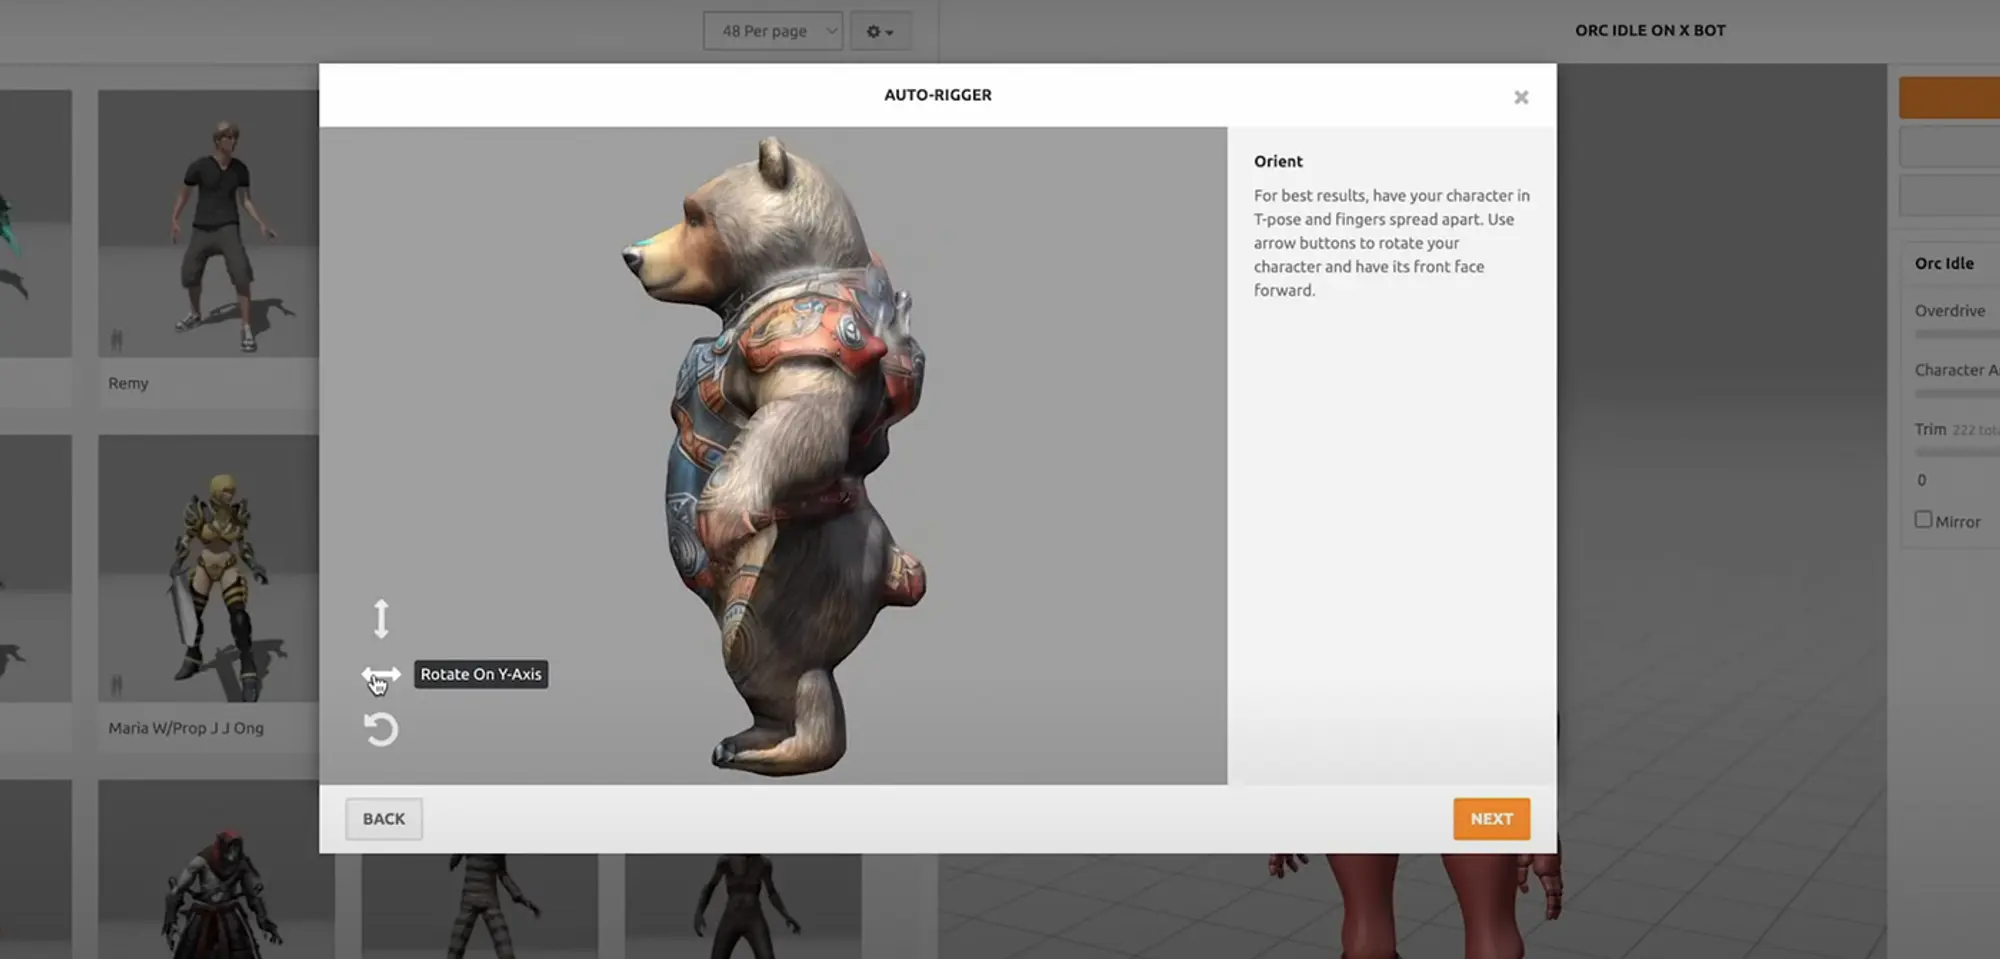The width and height of the screenshot is (2000, 959).
Task: Click the Rotate On Y-Axis arrow icon
Action: point(383,674)
